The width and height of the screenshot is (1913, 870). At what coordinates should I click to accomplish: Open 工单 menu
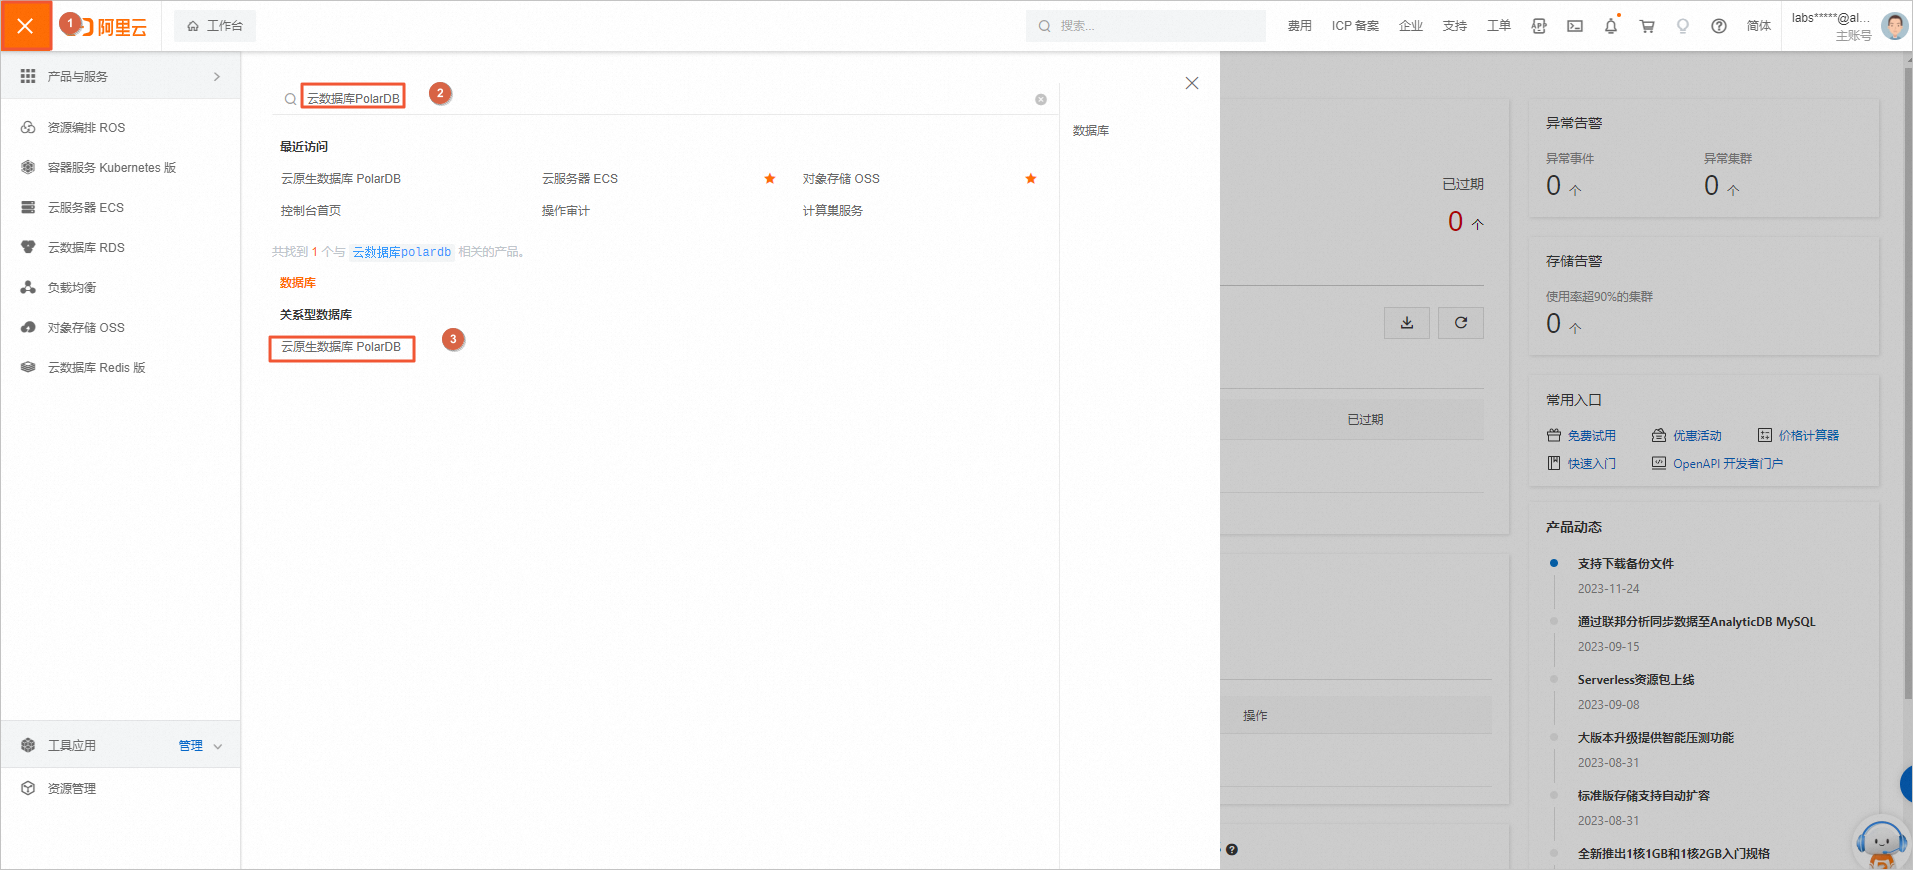(1499, 26)
